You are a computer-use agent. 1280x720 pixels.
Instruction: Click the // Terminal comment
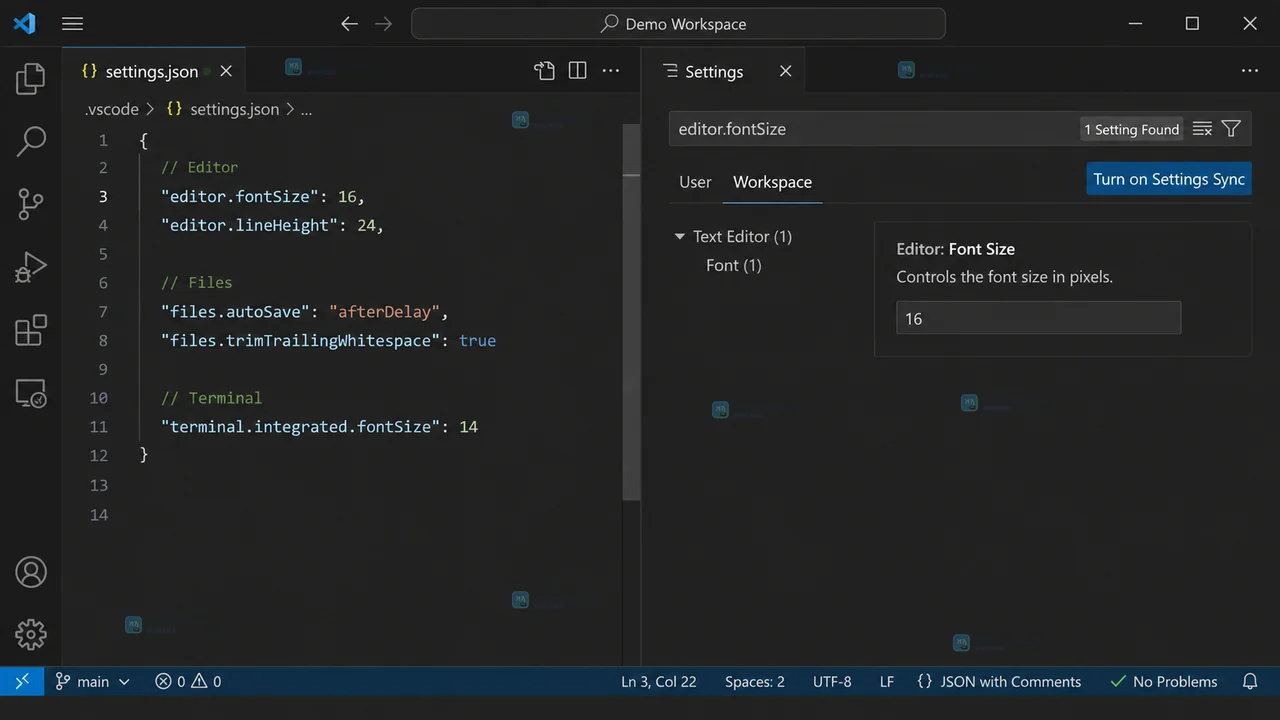pyautogui.click(x=211, y=397)
